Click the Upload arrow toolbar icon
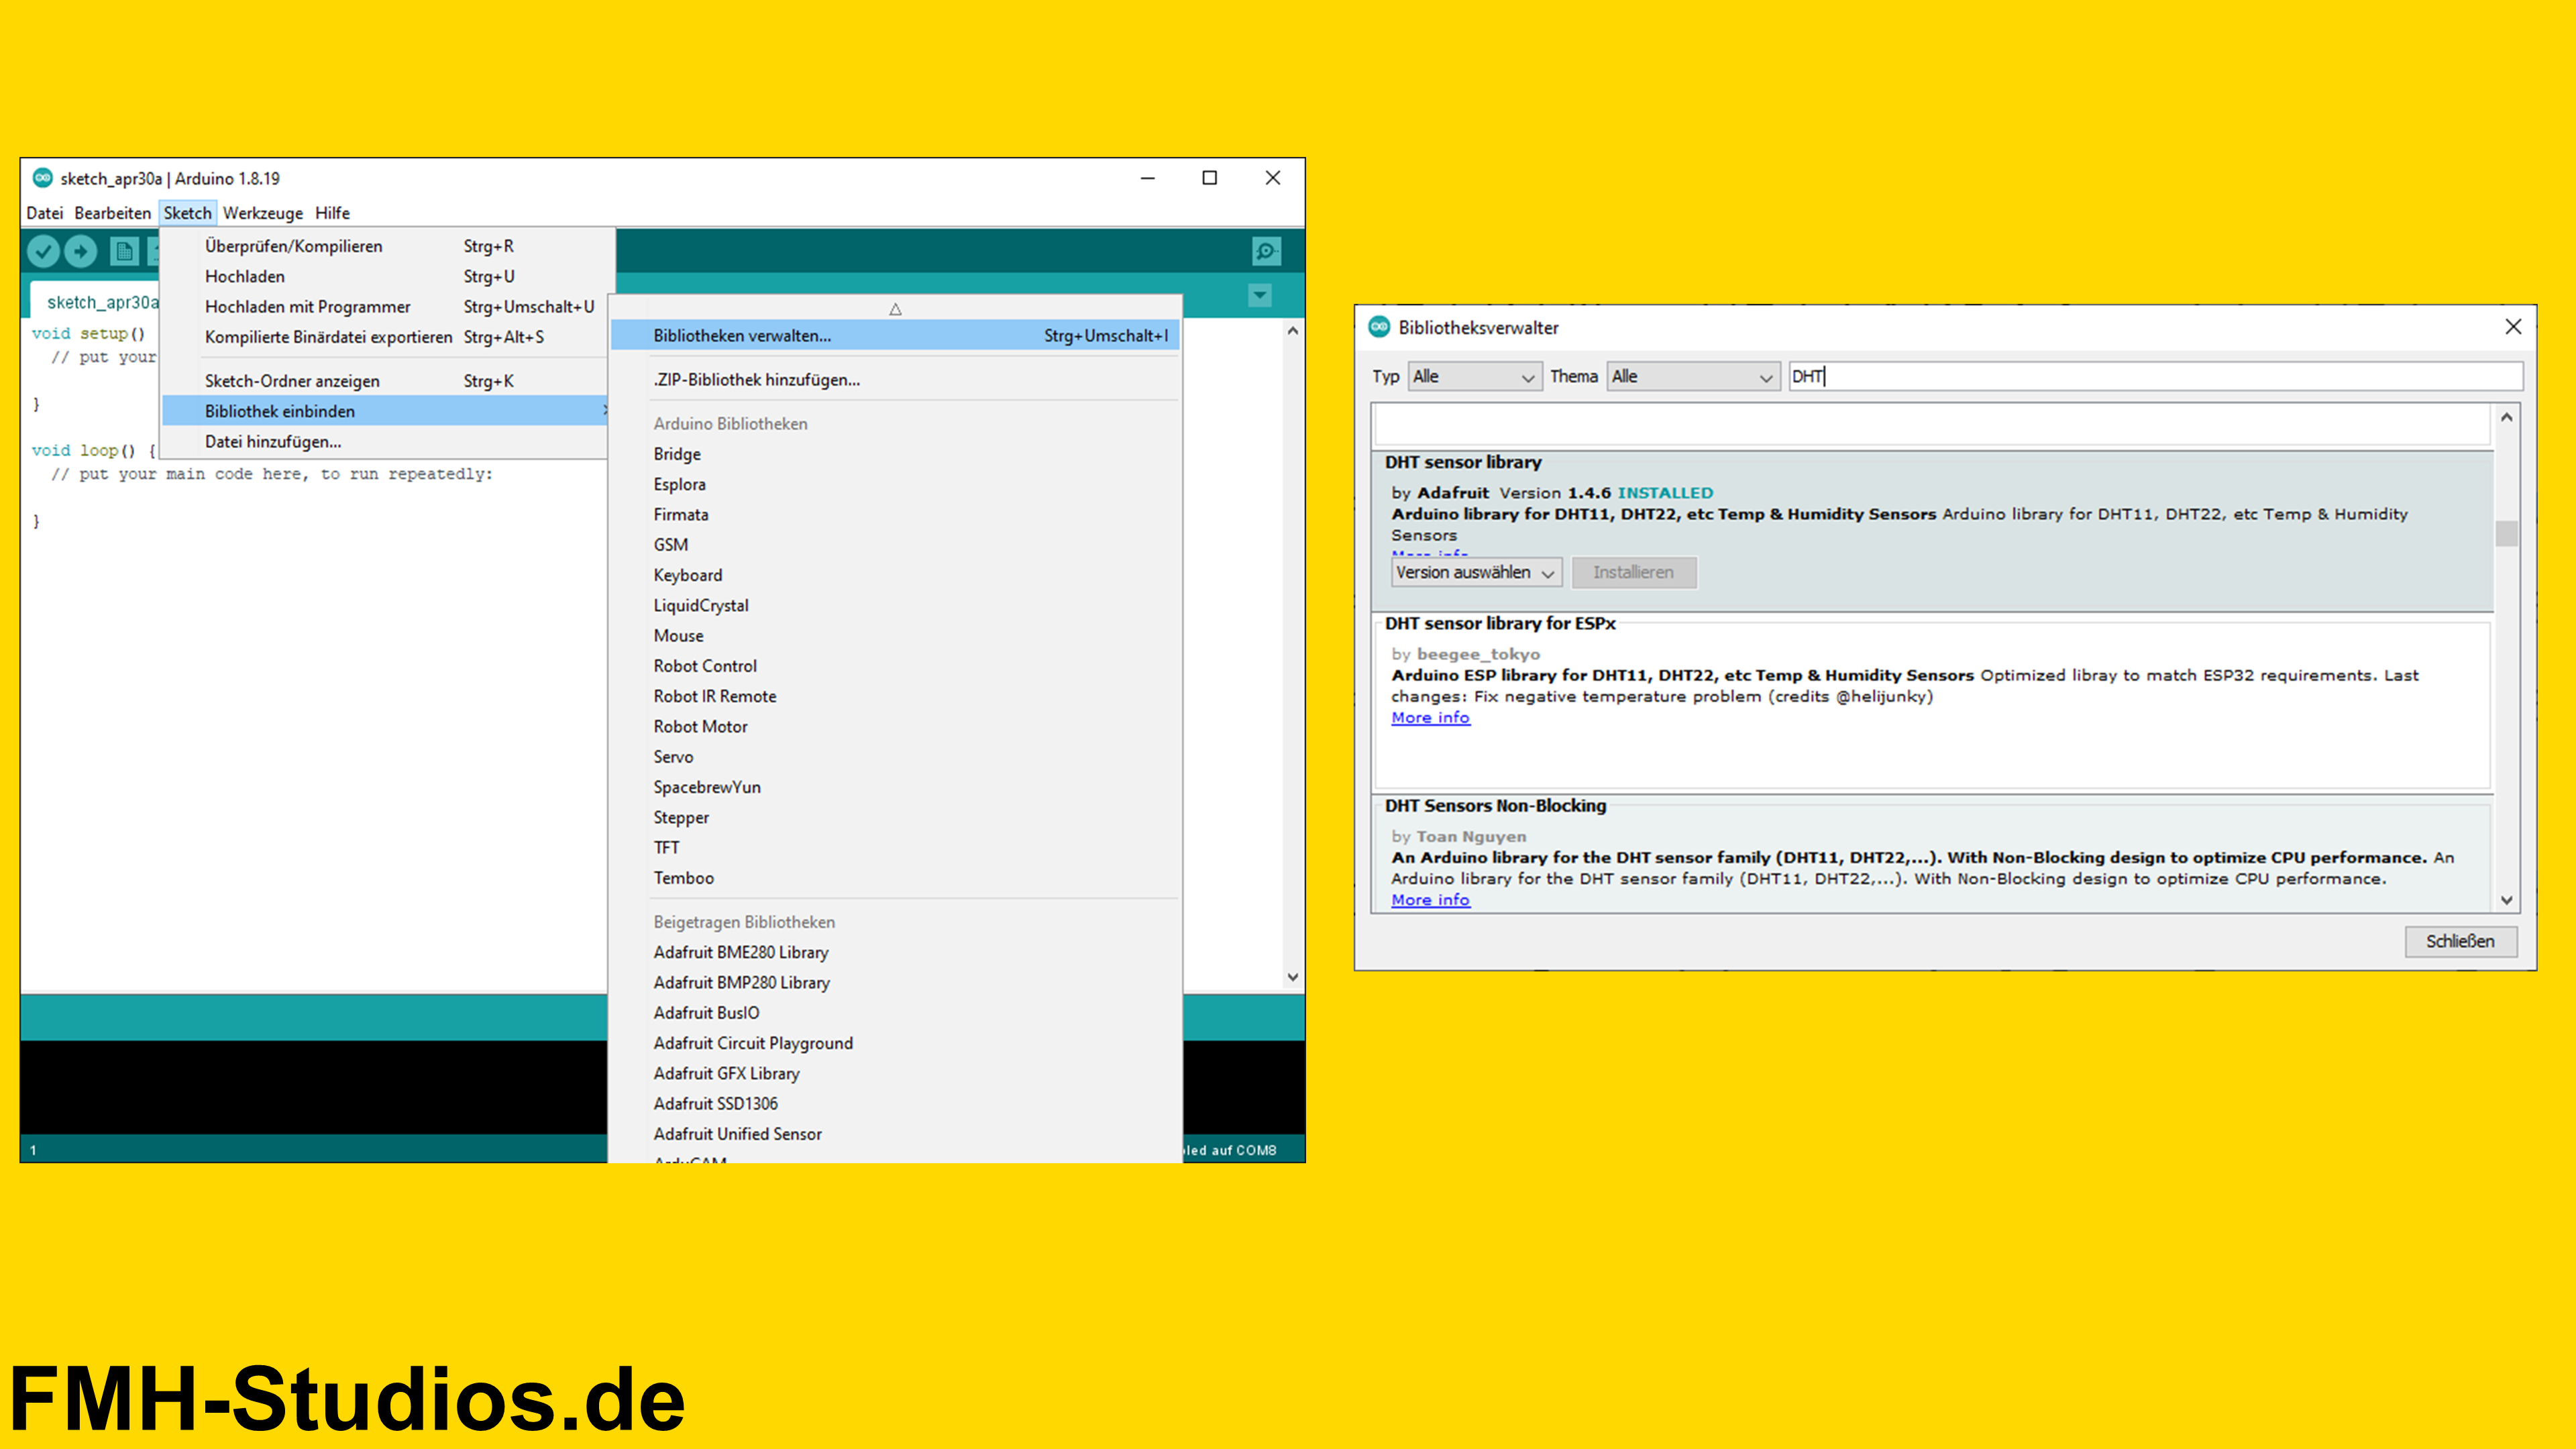 (81, 251)
